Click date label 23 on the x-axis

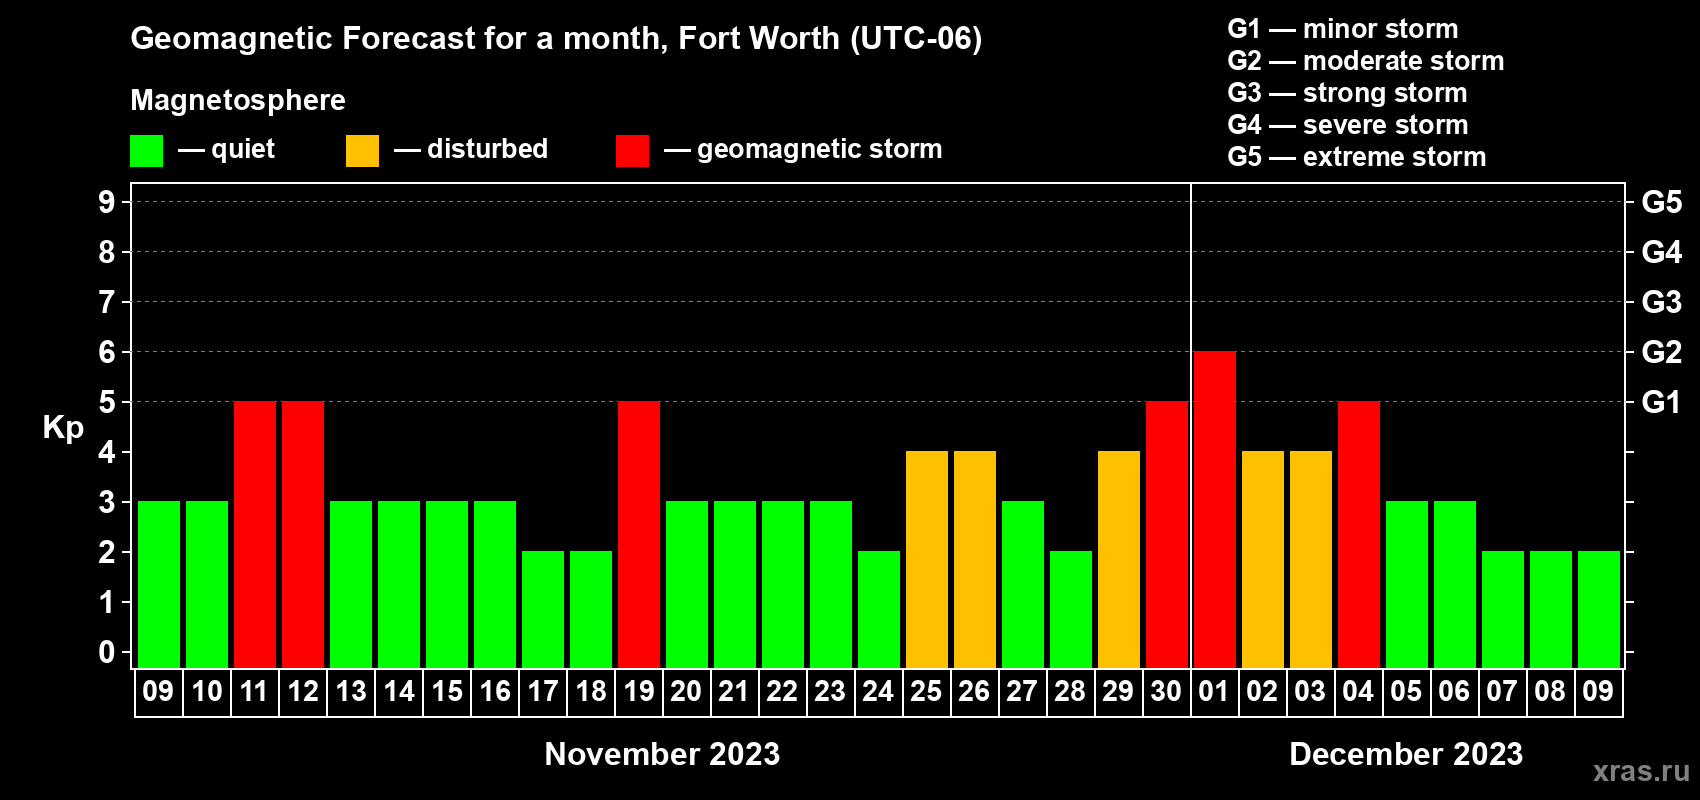point(831,692)
